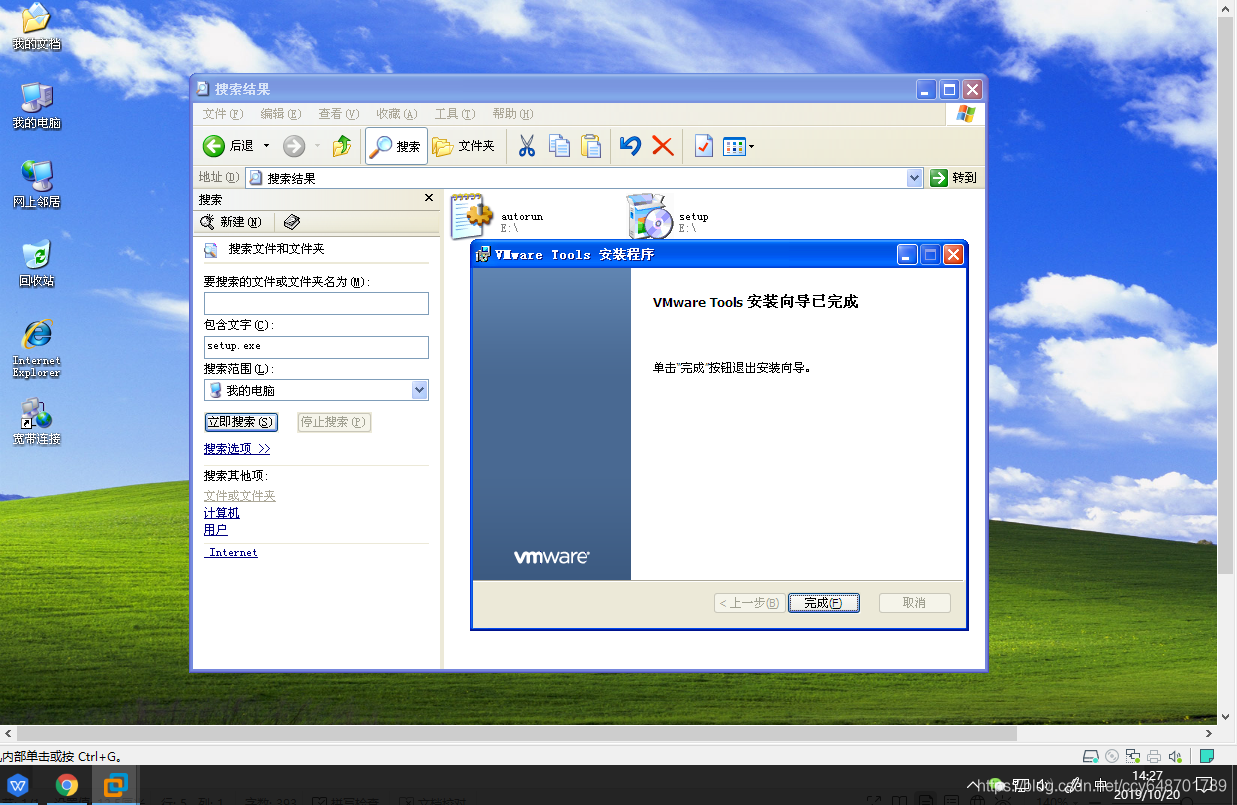The width and height of the screenshot is (1237, 805).
Task: Click the Paste clipboard icon
Action: 592,146
